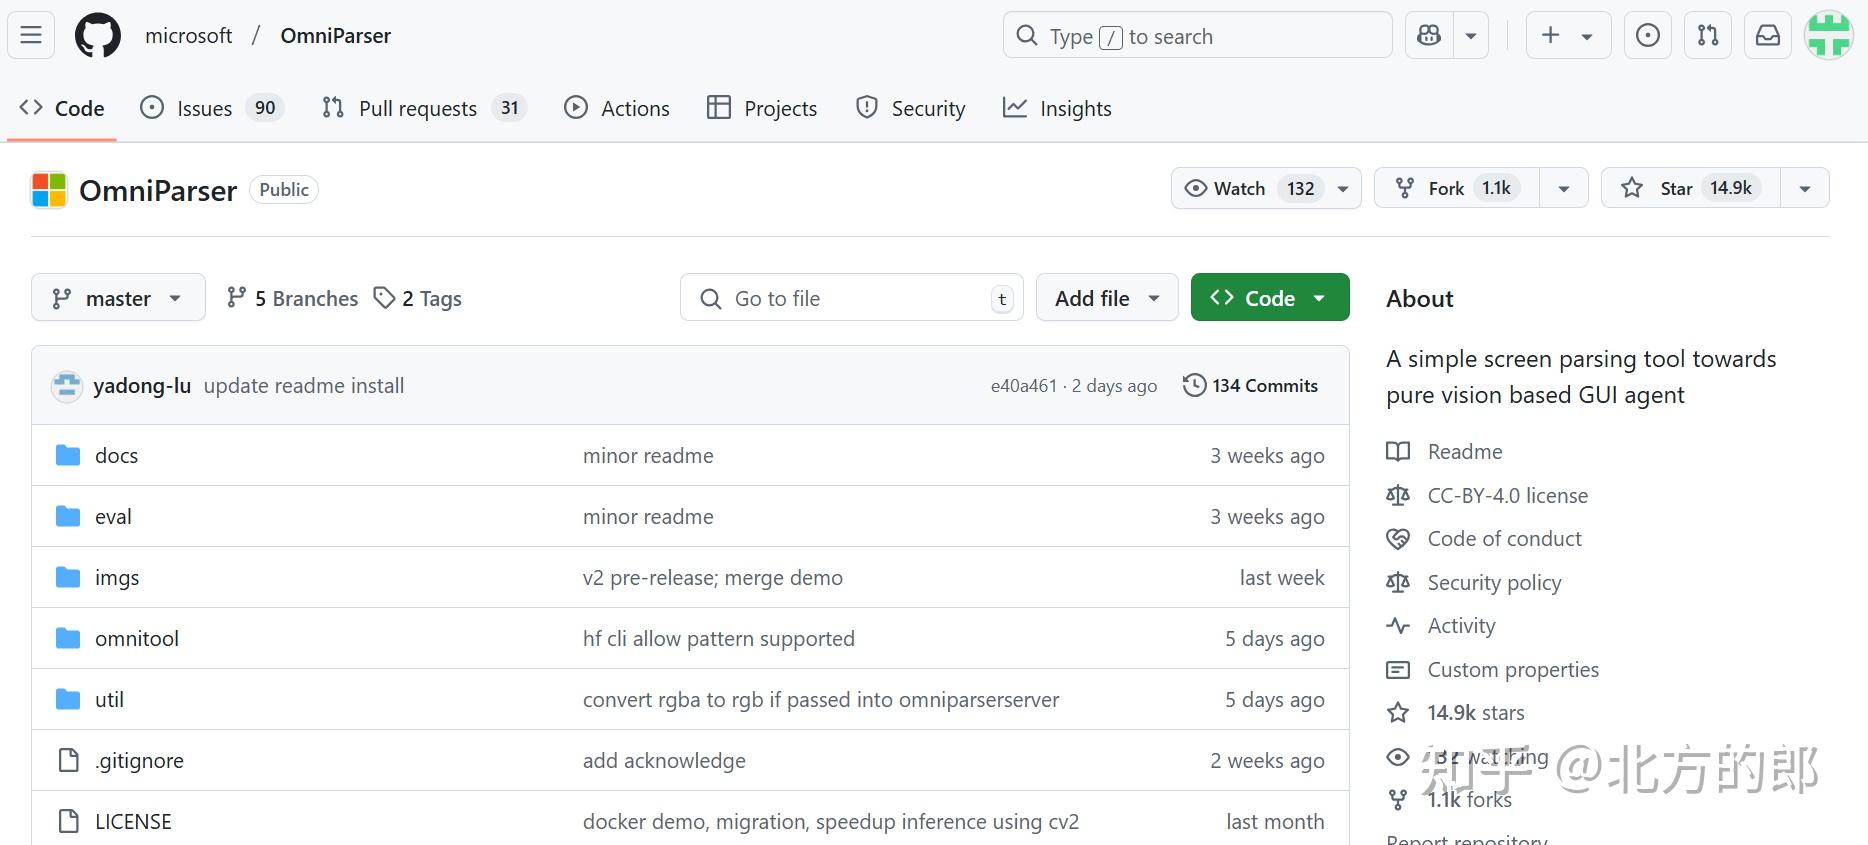The width and height of the screenshot is (1868, 845).
Task: Open the hamburger navigation menu
Action: coord(31,36)
